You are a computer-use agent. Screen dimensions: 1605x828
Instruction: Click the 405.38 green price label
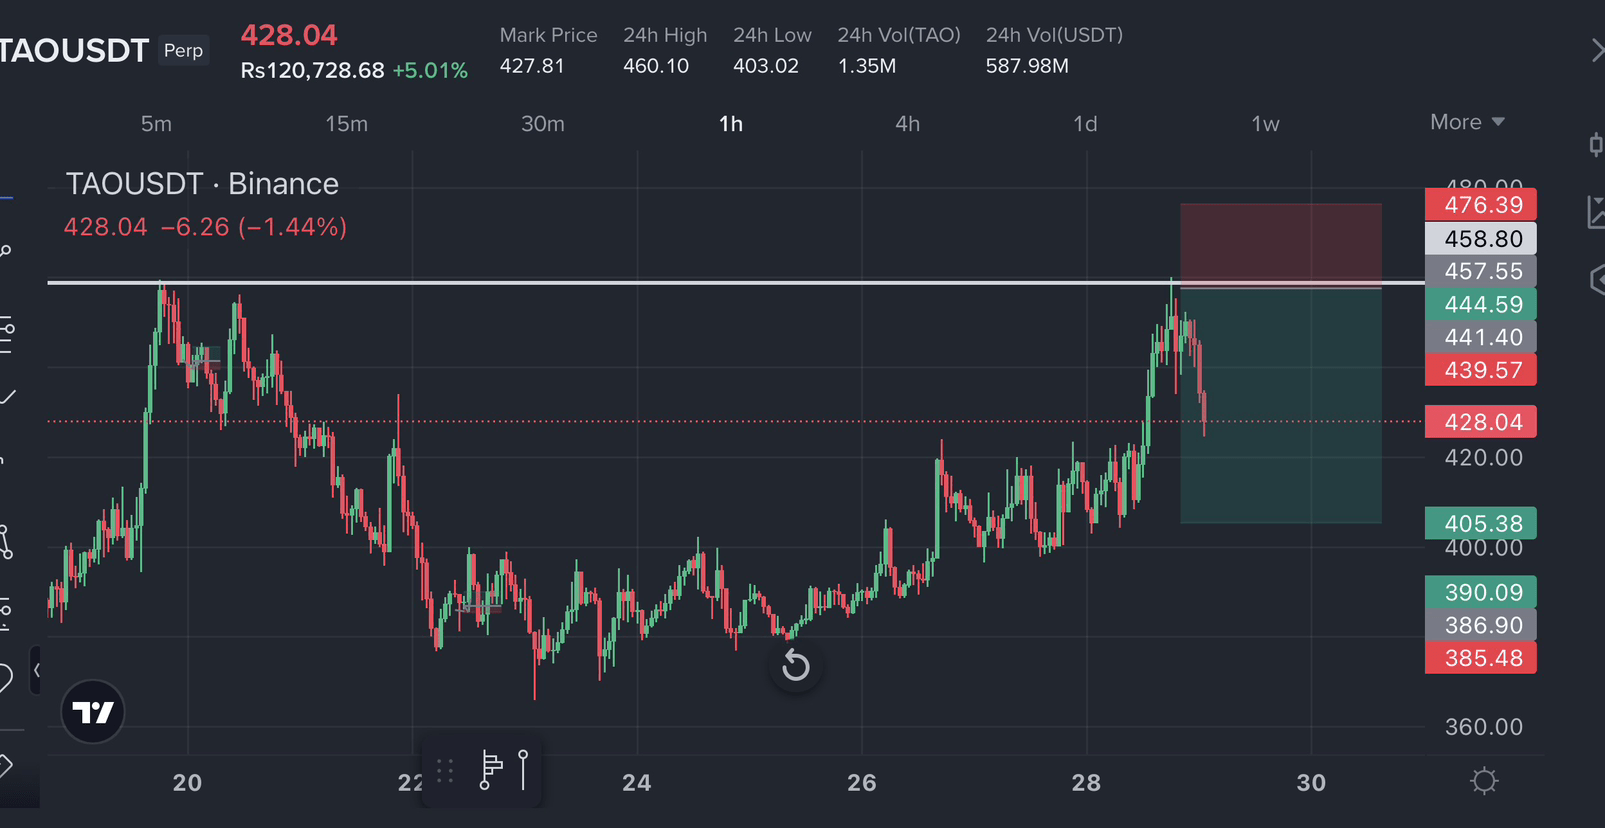click(x=1481, y=523)
